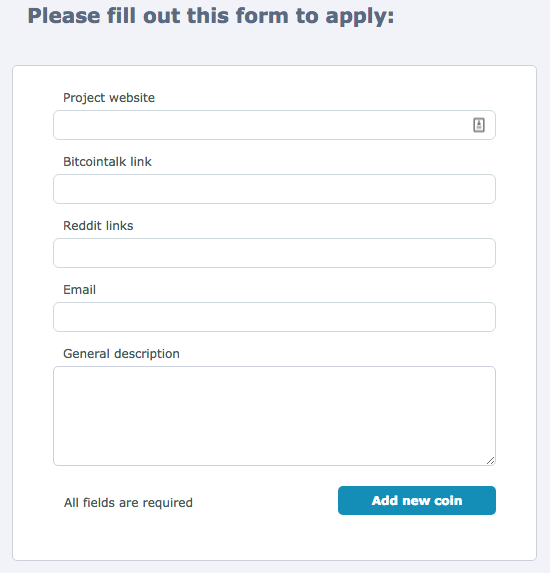Click the word required in the footer note
Screen dimensions: 550x573
[167, 503]
